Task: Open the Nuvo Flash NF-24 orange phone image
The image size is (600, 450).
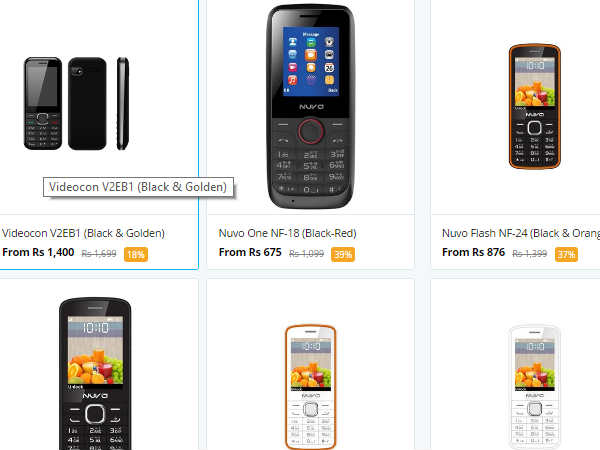Action: (535, 106)
